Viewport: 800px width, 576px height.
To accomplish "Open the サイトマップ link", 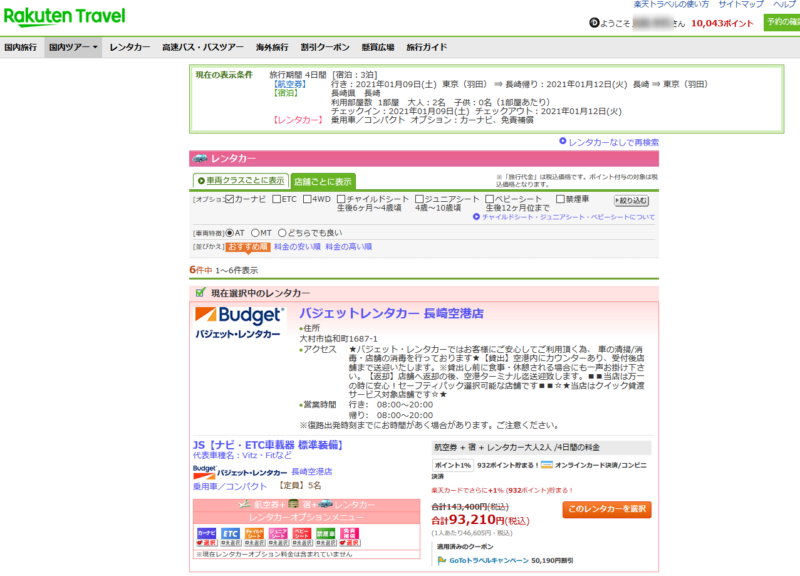I will 741,4.
